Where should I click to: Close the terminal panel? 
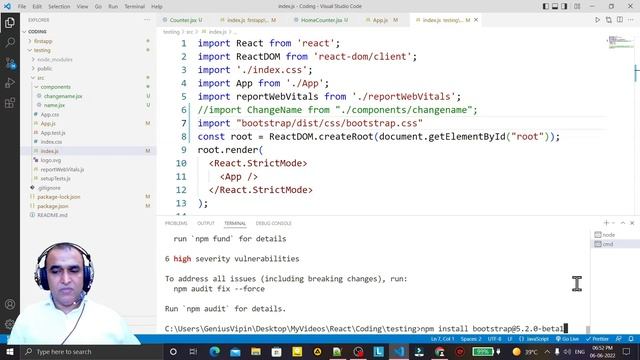[x=632, y=223]
